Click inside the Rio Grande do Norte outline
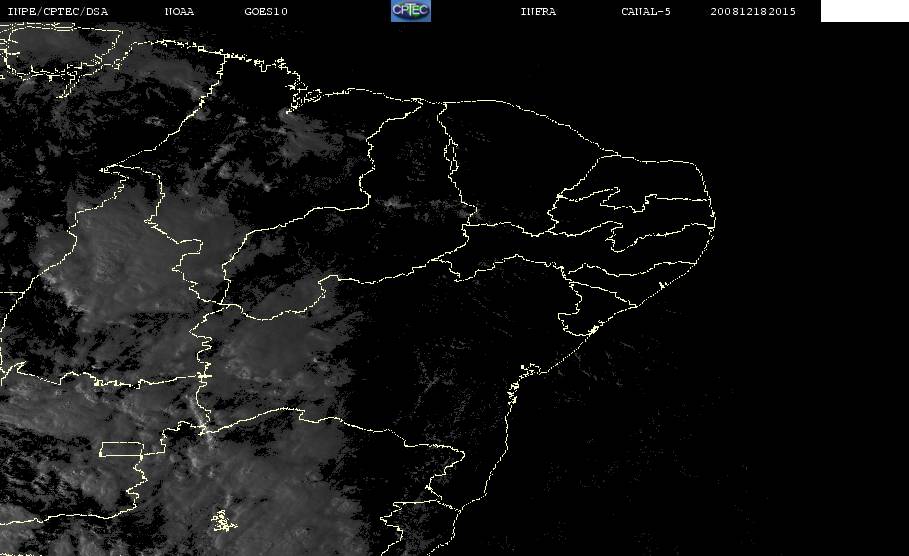Screen dimensions: 909x556 point(667,179)
